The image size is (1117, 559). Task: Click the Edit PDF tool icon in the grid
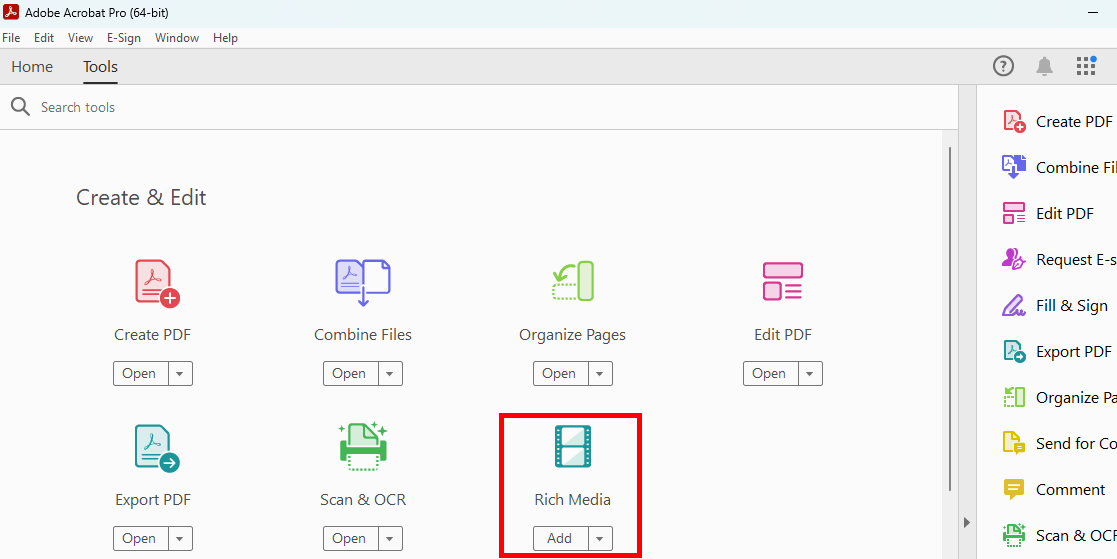782,281
